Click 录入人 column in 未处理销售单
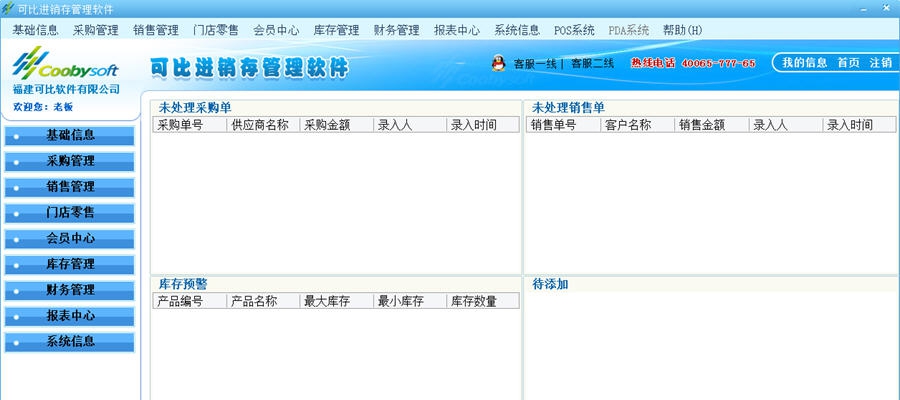Image resolution: width=900 pixels, height=400 pixels. coord(786,125)
